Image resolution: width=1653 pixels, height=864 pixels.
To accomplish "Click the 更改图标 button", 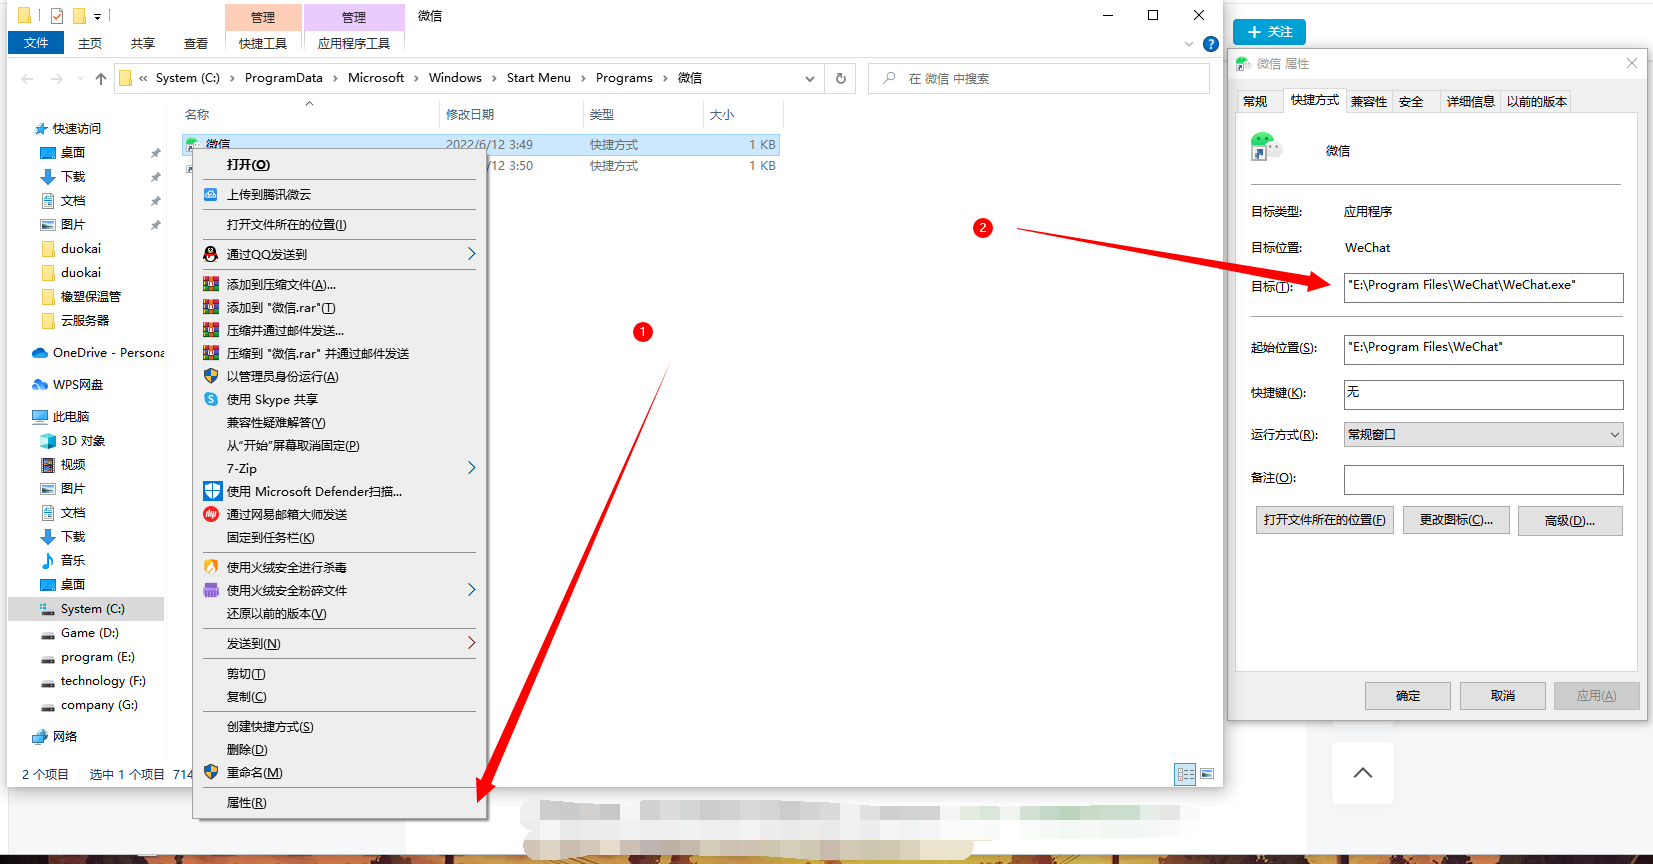I will click(x=1455, y=520).
